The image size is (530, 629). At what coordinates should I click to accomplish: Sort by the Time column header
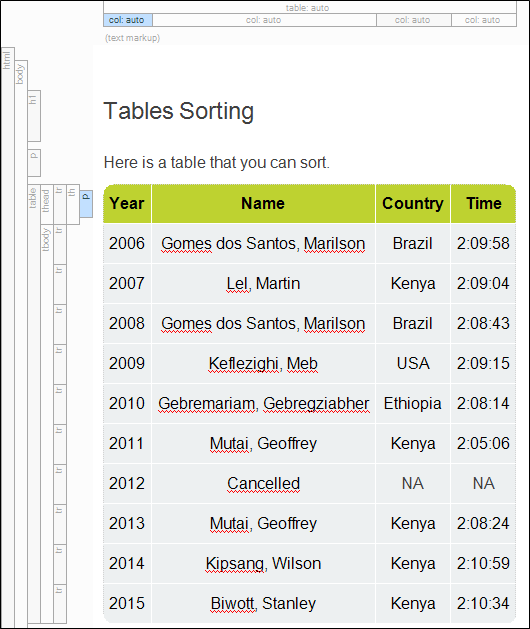pyautogui.click(x=483, y=203)
